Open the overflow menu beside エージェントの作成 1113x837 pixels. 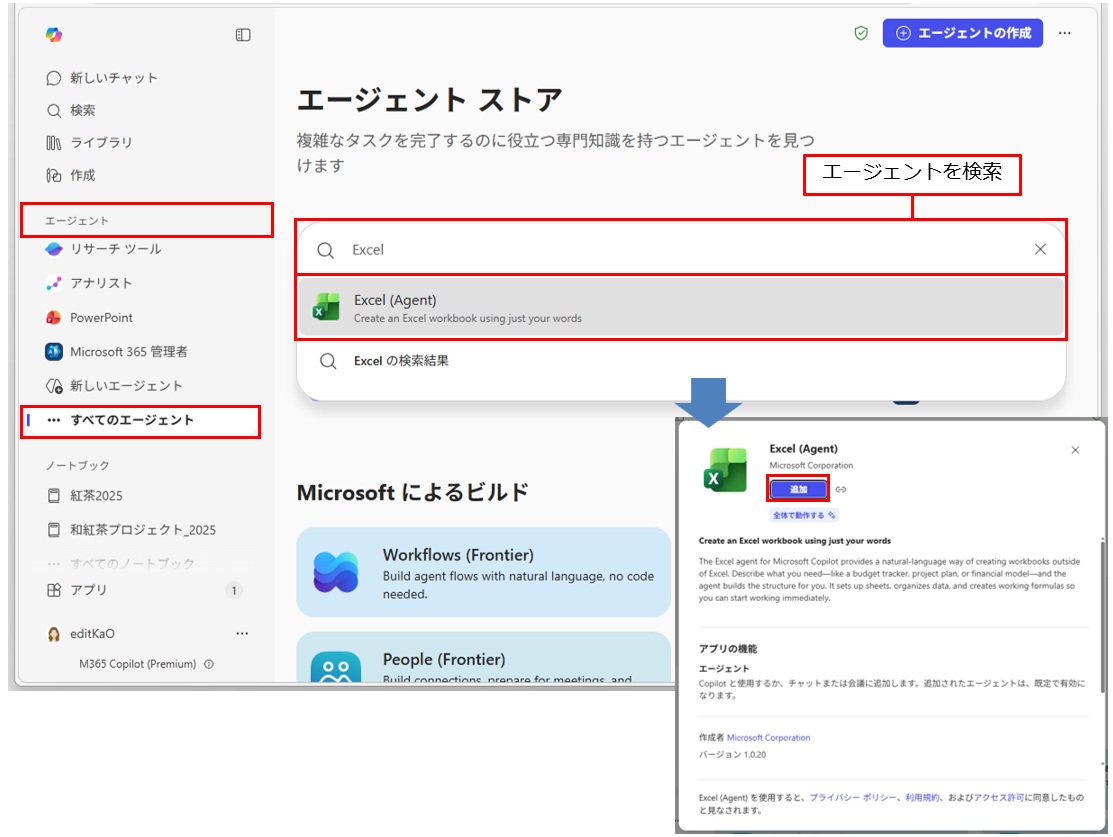1065,33
